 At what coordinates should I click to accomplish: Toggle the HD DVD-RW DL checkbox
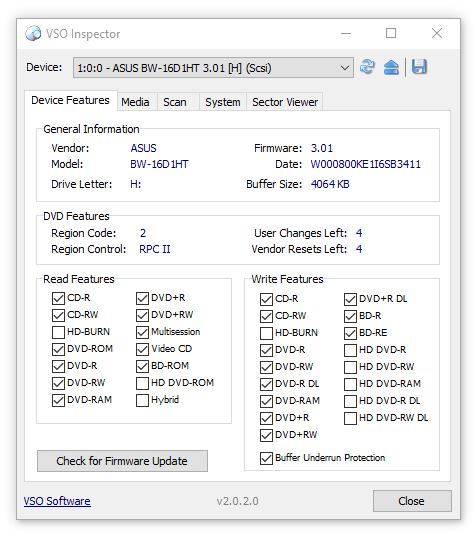click(x=350, y=418)
